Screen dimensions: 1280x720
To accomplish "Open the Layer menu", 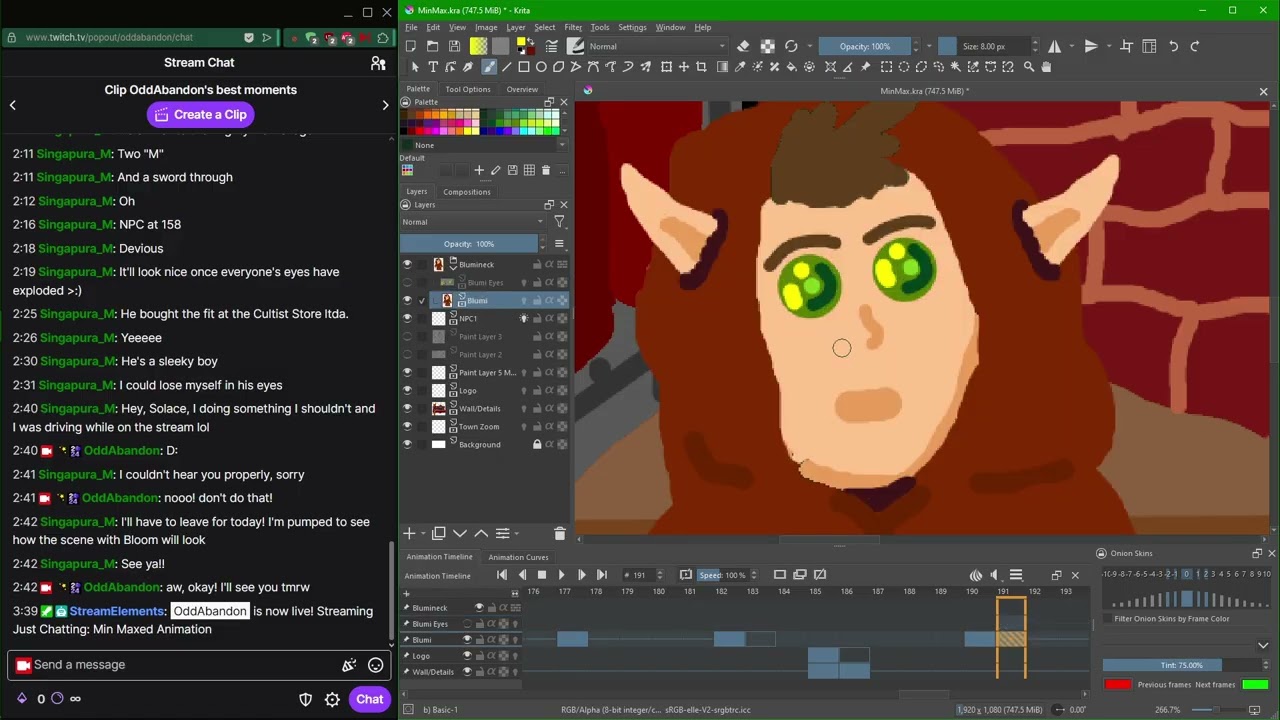I will pyautogui.click(x=516, y=27).
